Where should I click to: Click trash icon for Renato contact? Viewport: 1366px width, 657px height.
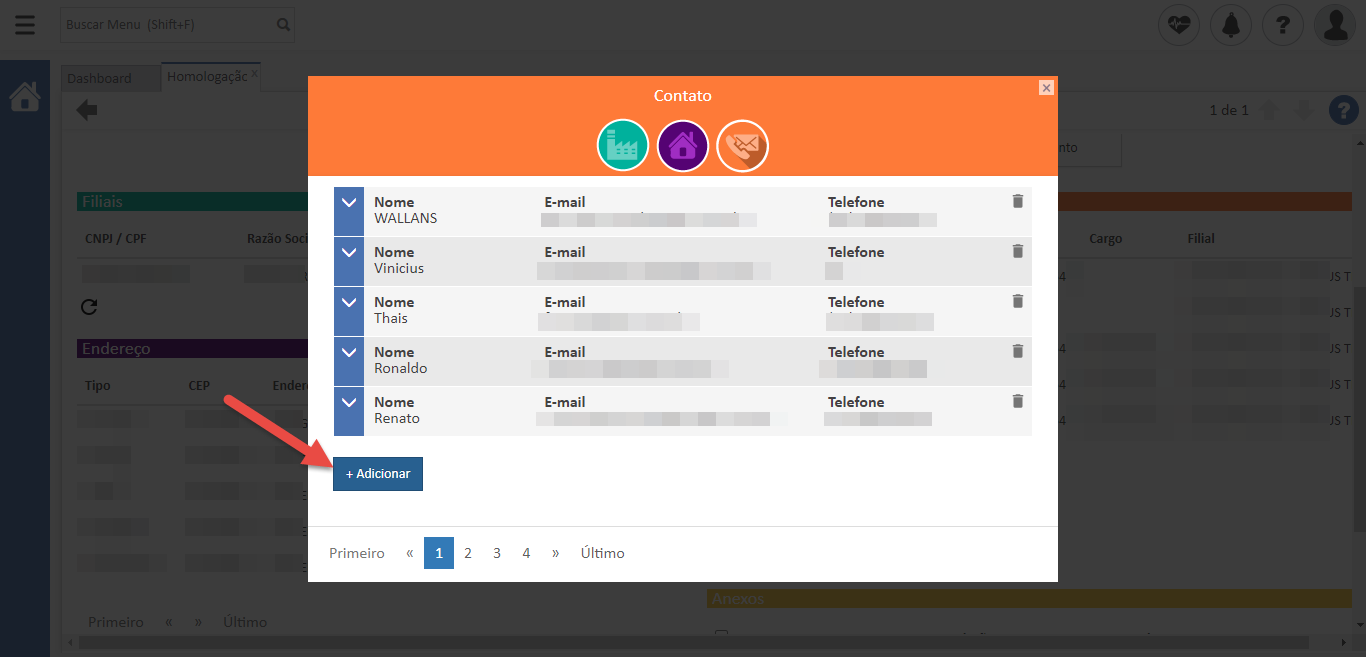click(x=1018, y=401)
